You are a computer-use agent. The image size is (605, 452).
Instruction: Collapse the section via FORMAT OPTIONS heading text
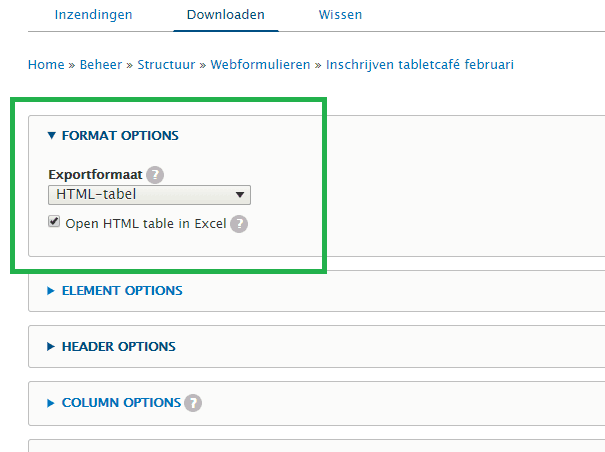point(120,135)
